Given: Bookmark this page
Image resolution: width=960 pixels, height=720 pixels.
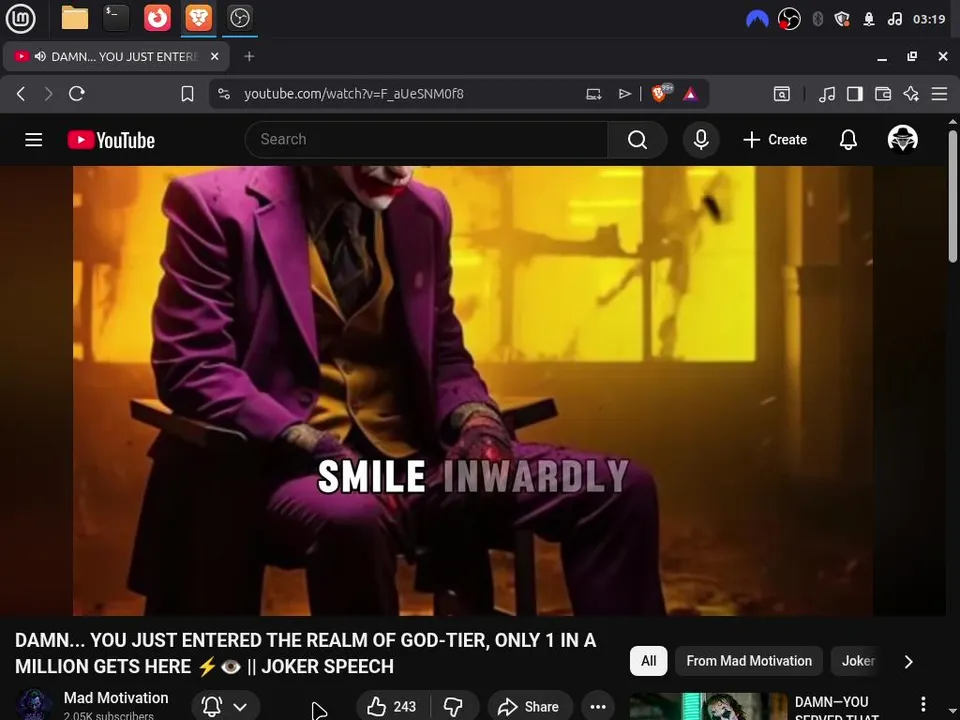Looking at the screenshot, I should point(187,94).
